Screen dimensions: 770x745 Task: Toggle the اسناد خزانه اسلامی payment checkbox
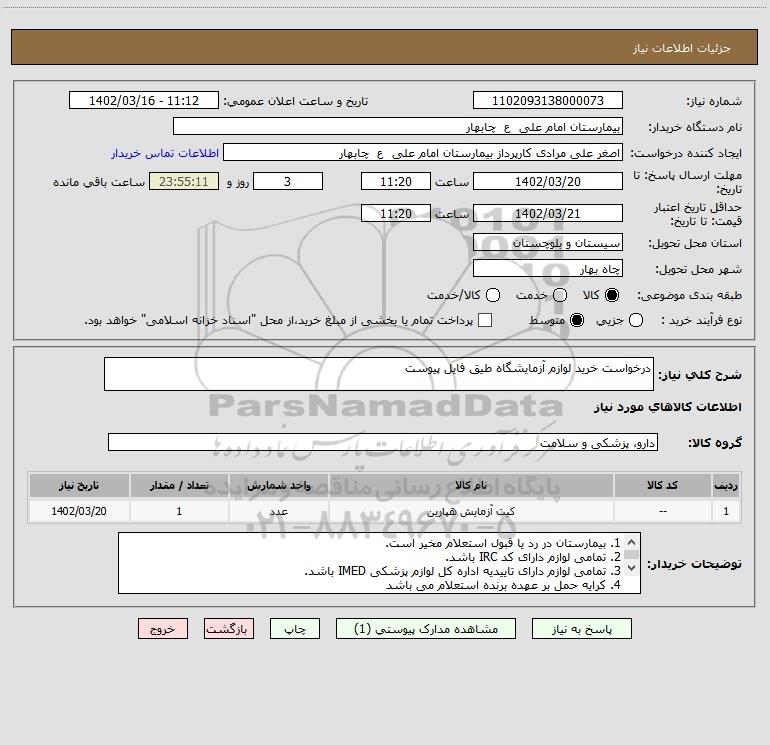pyautogui.click(x=485, y=320)
